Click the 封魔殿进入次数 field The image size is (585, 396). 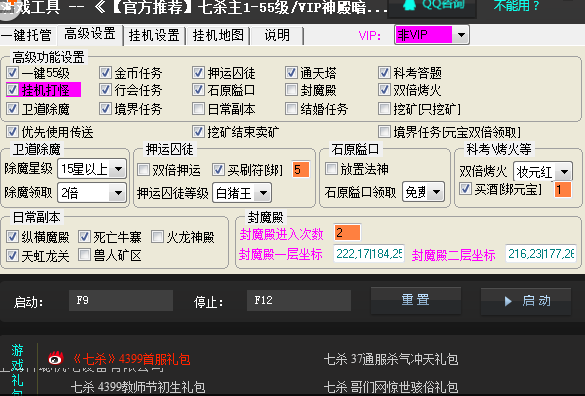click(347, 233)
